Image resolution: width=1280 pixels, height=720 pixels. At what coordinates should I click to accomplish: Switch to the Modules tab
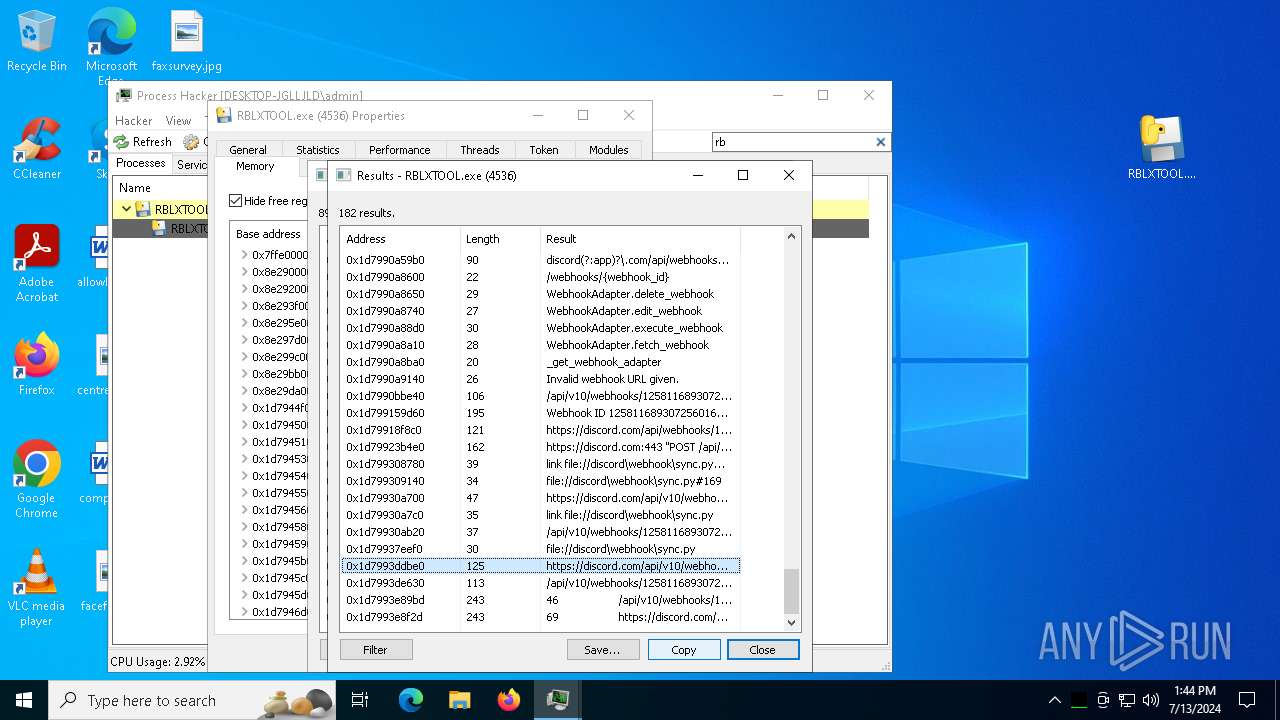(608, 150)
